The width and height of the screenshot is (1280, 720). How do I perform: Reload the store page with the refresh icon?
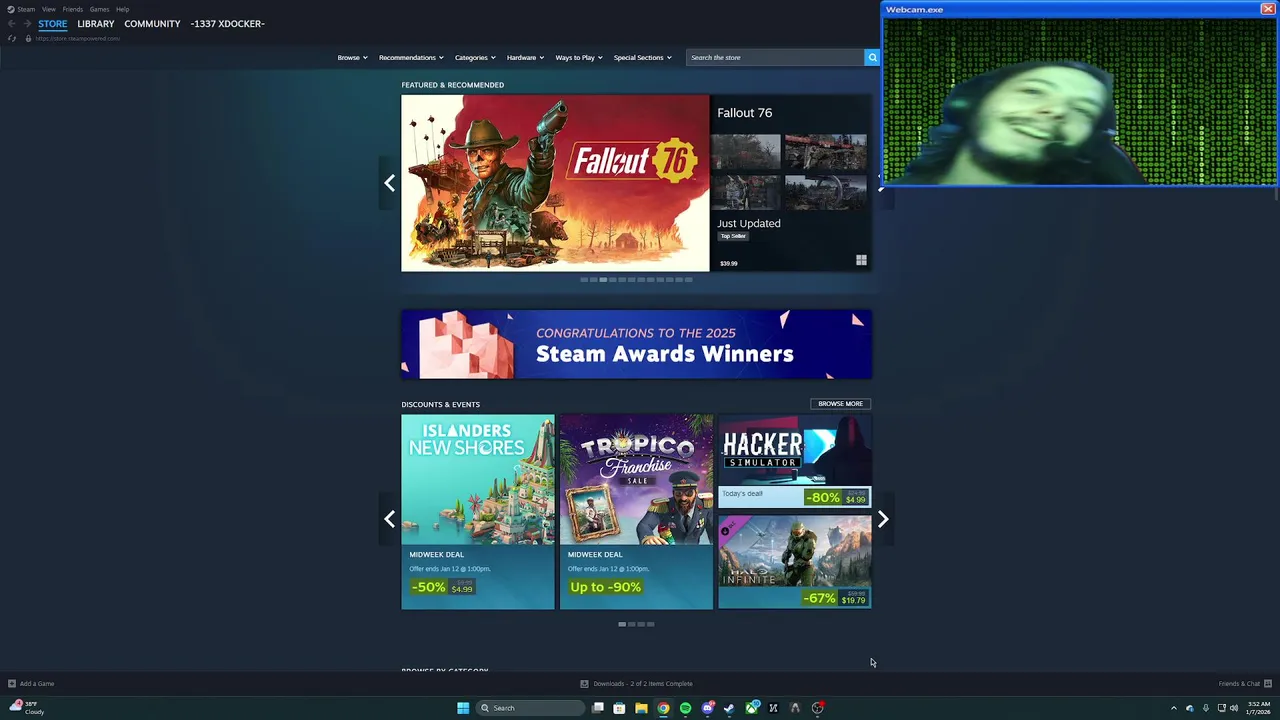(12, 38)
